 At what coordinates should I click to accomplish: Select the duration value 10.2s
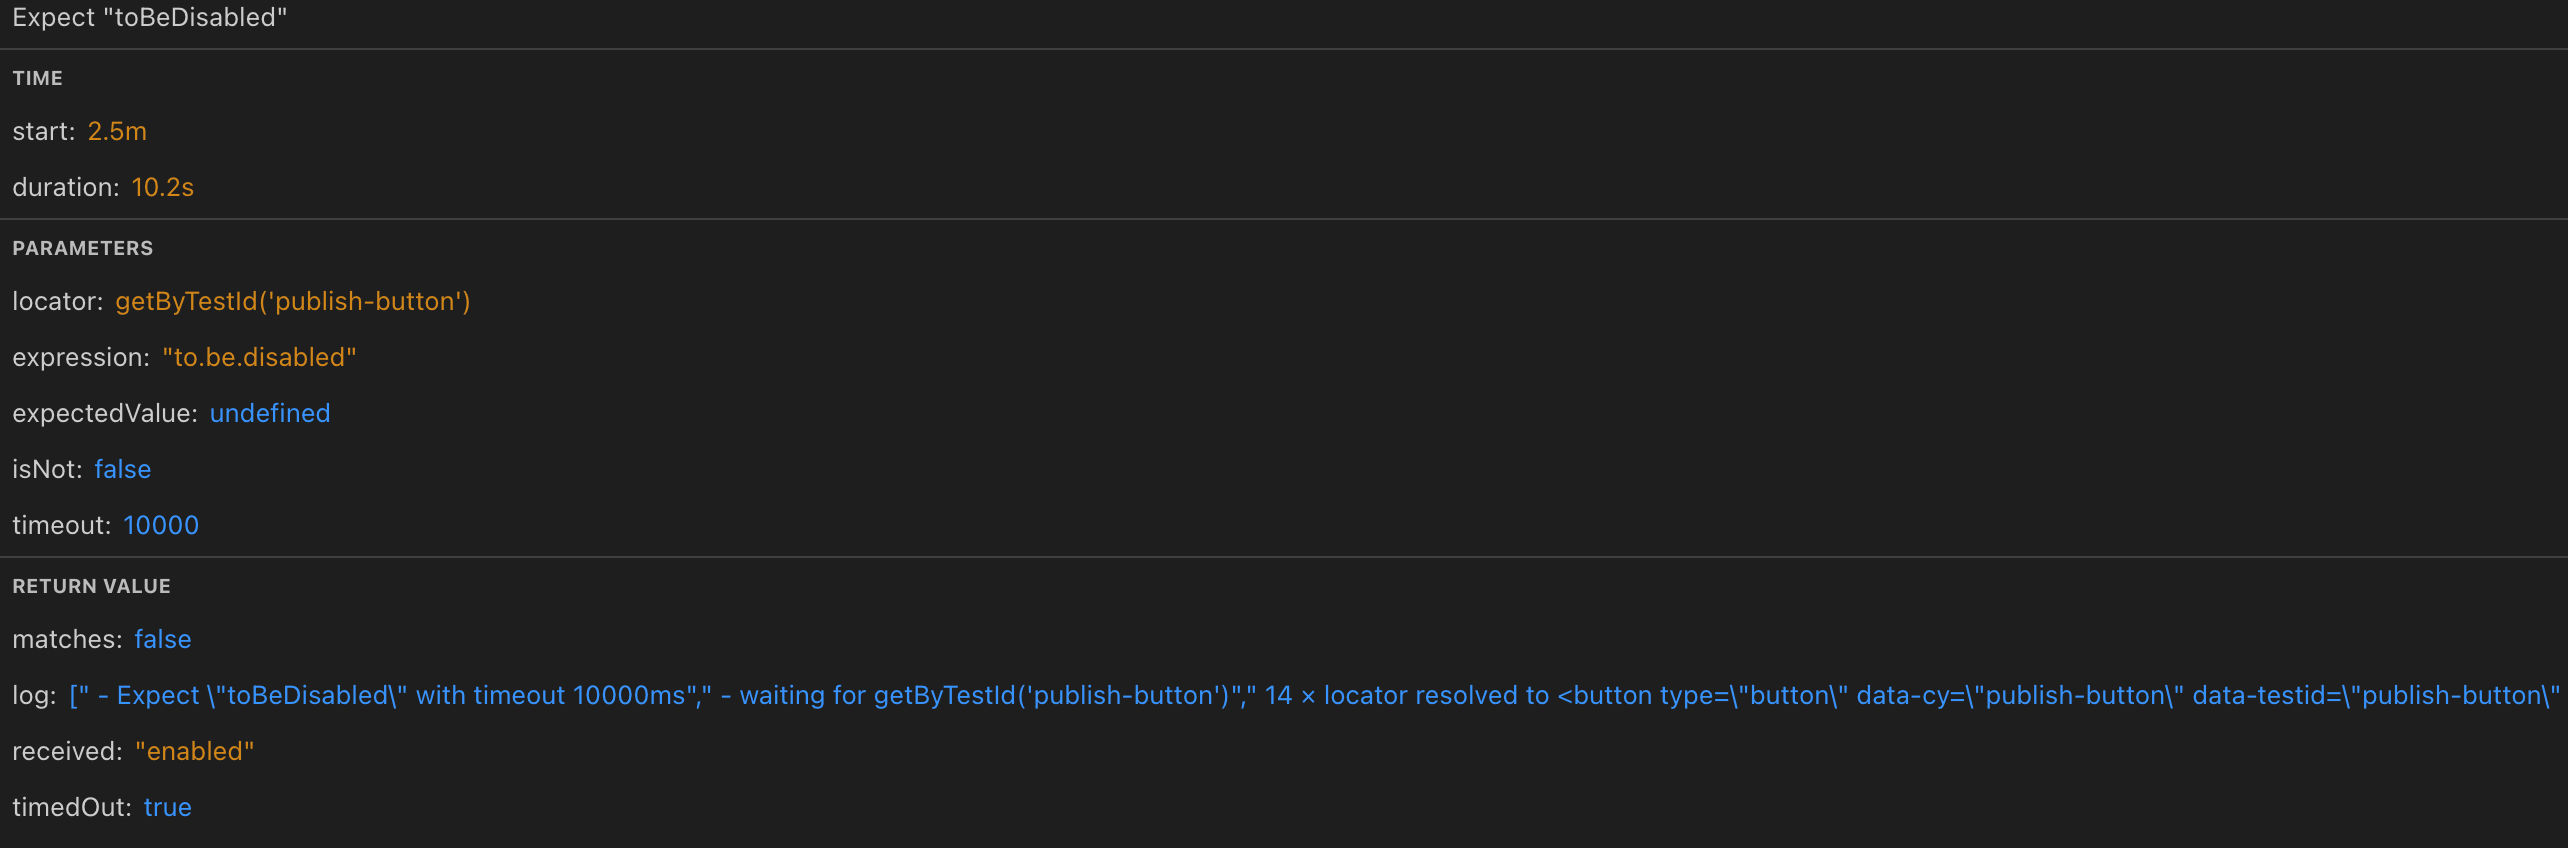(163, 187)
